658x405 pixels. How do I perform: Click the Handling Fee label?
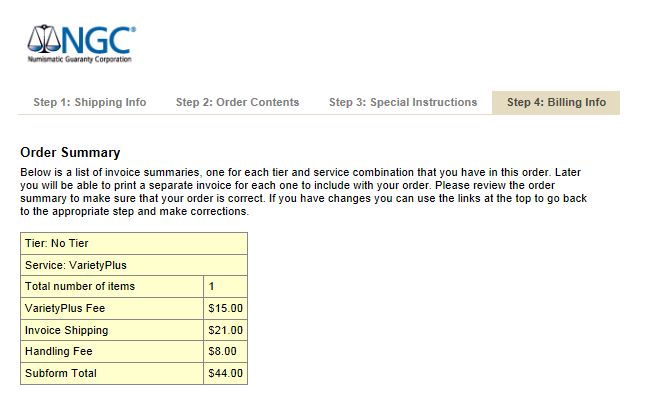(59, 352)
